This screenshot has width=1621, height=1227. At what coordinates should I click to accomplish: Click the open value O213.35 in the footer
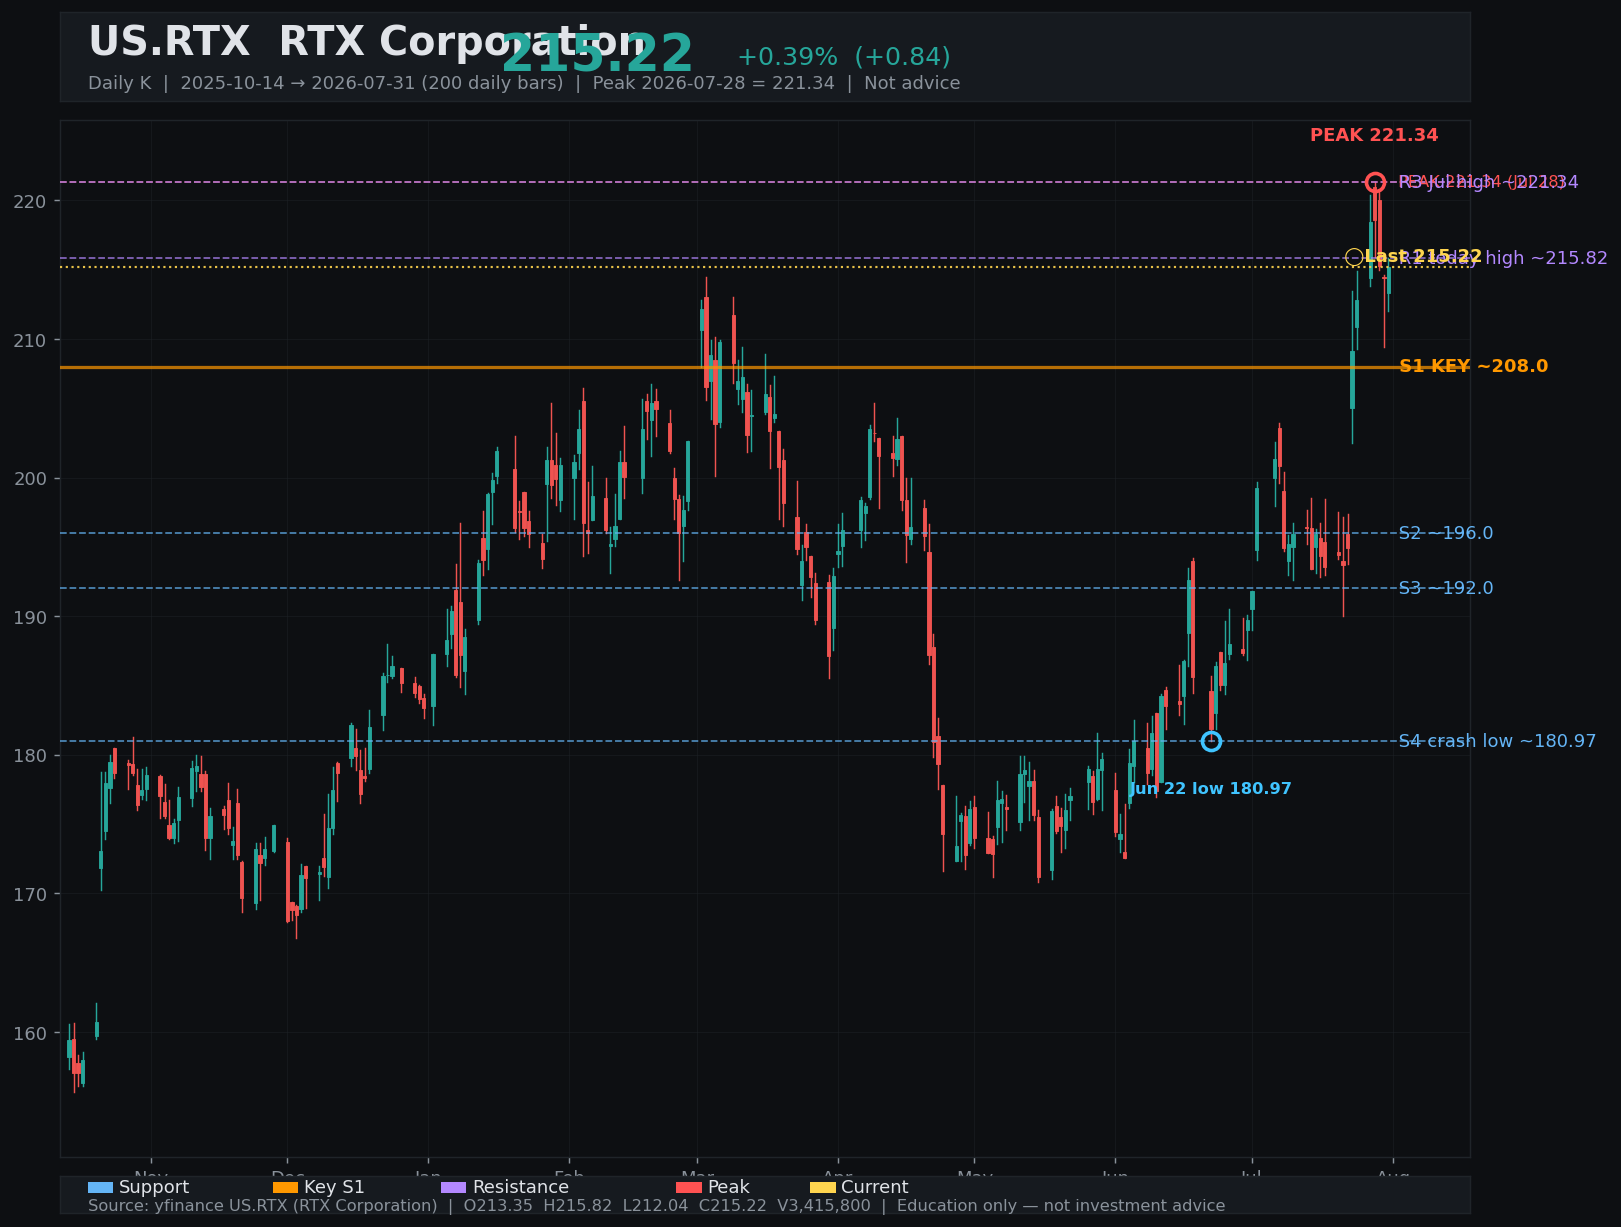(498, 1206)
